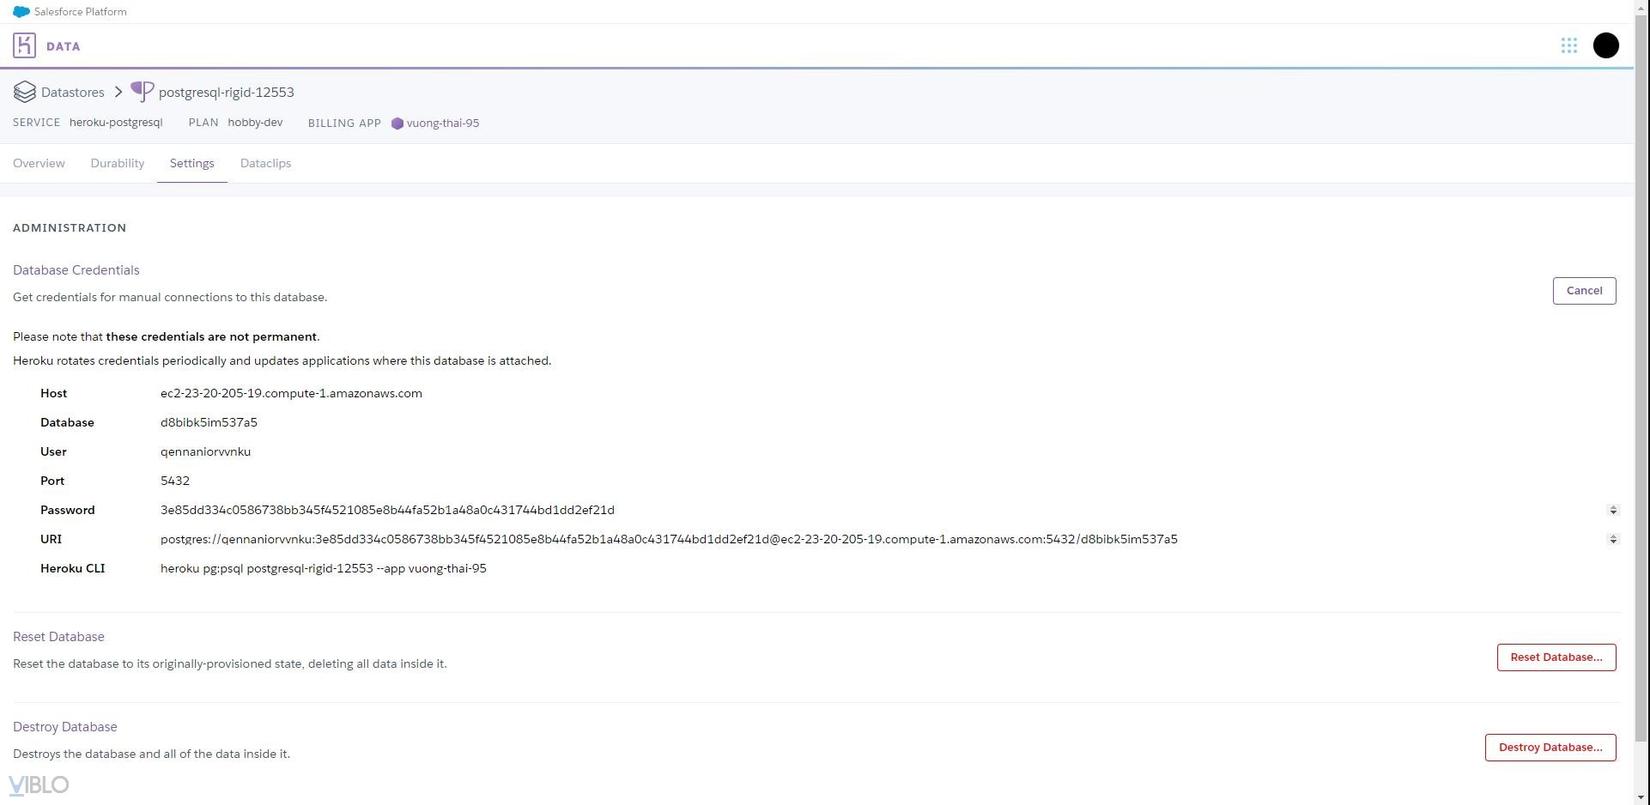Click the hobby-dev plan value
Image resolution: width=1650 pixels, height=805 pixels.
pyautogui.click(x=255, y=122)
